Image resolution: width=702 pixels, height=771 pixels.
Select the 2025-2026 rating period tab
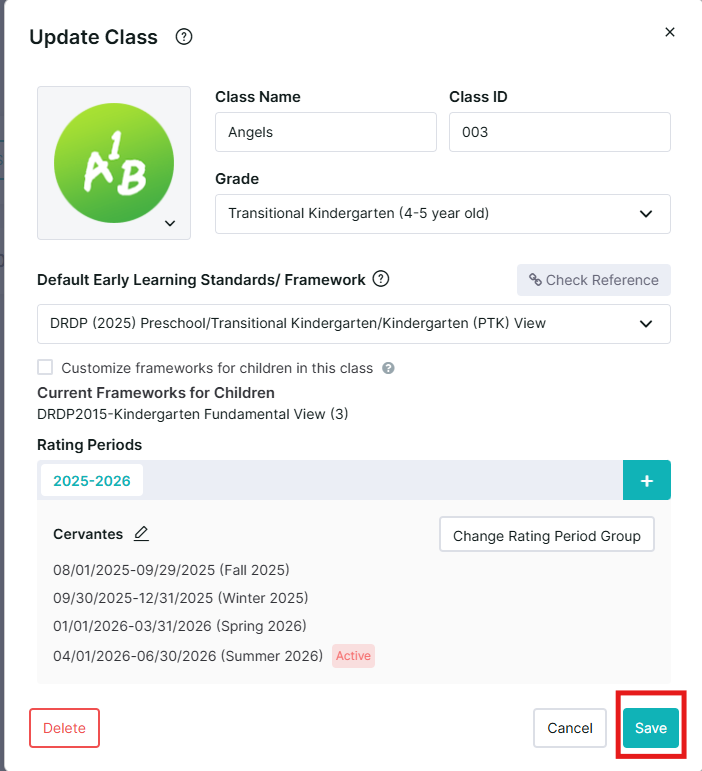coord(92,480)
